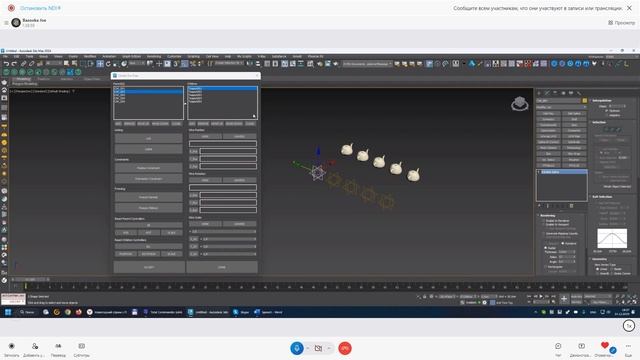This screenshot has height=360, width=640.
Task: Open the Modifier List dropdown
Action: click(562, 107)
